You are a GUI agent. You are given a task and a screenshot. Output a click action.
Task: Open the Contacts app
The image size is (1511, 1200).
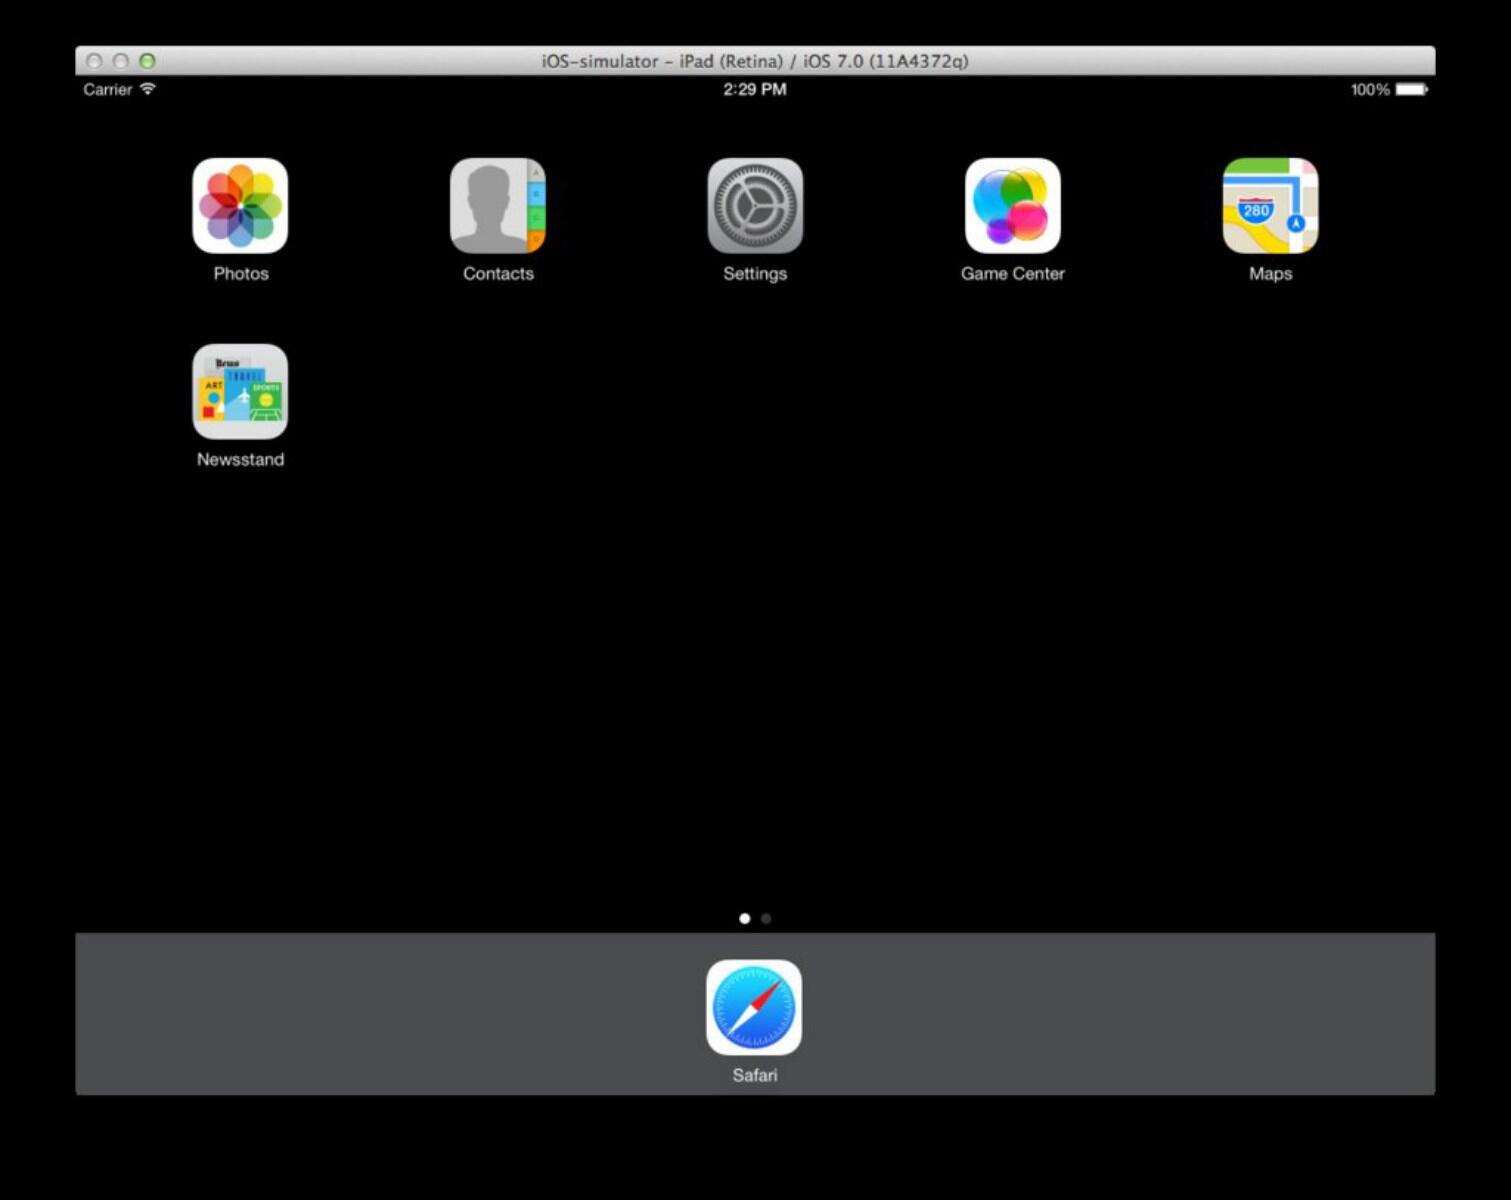coord(498,205)
